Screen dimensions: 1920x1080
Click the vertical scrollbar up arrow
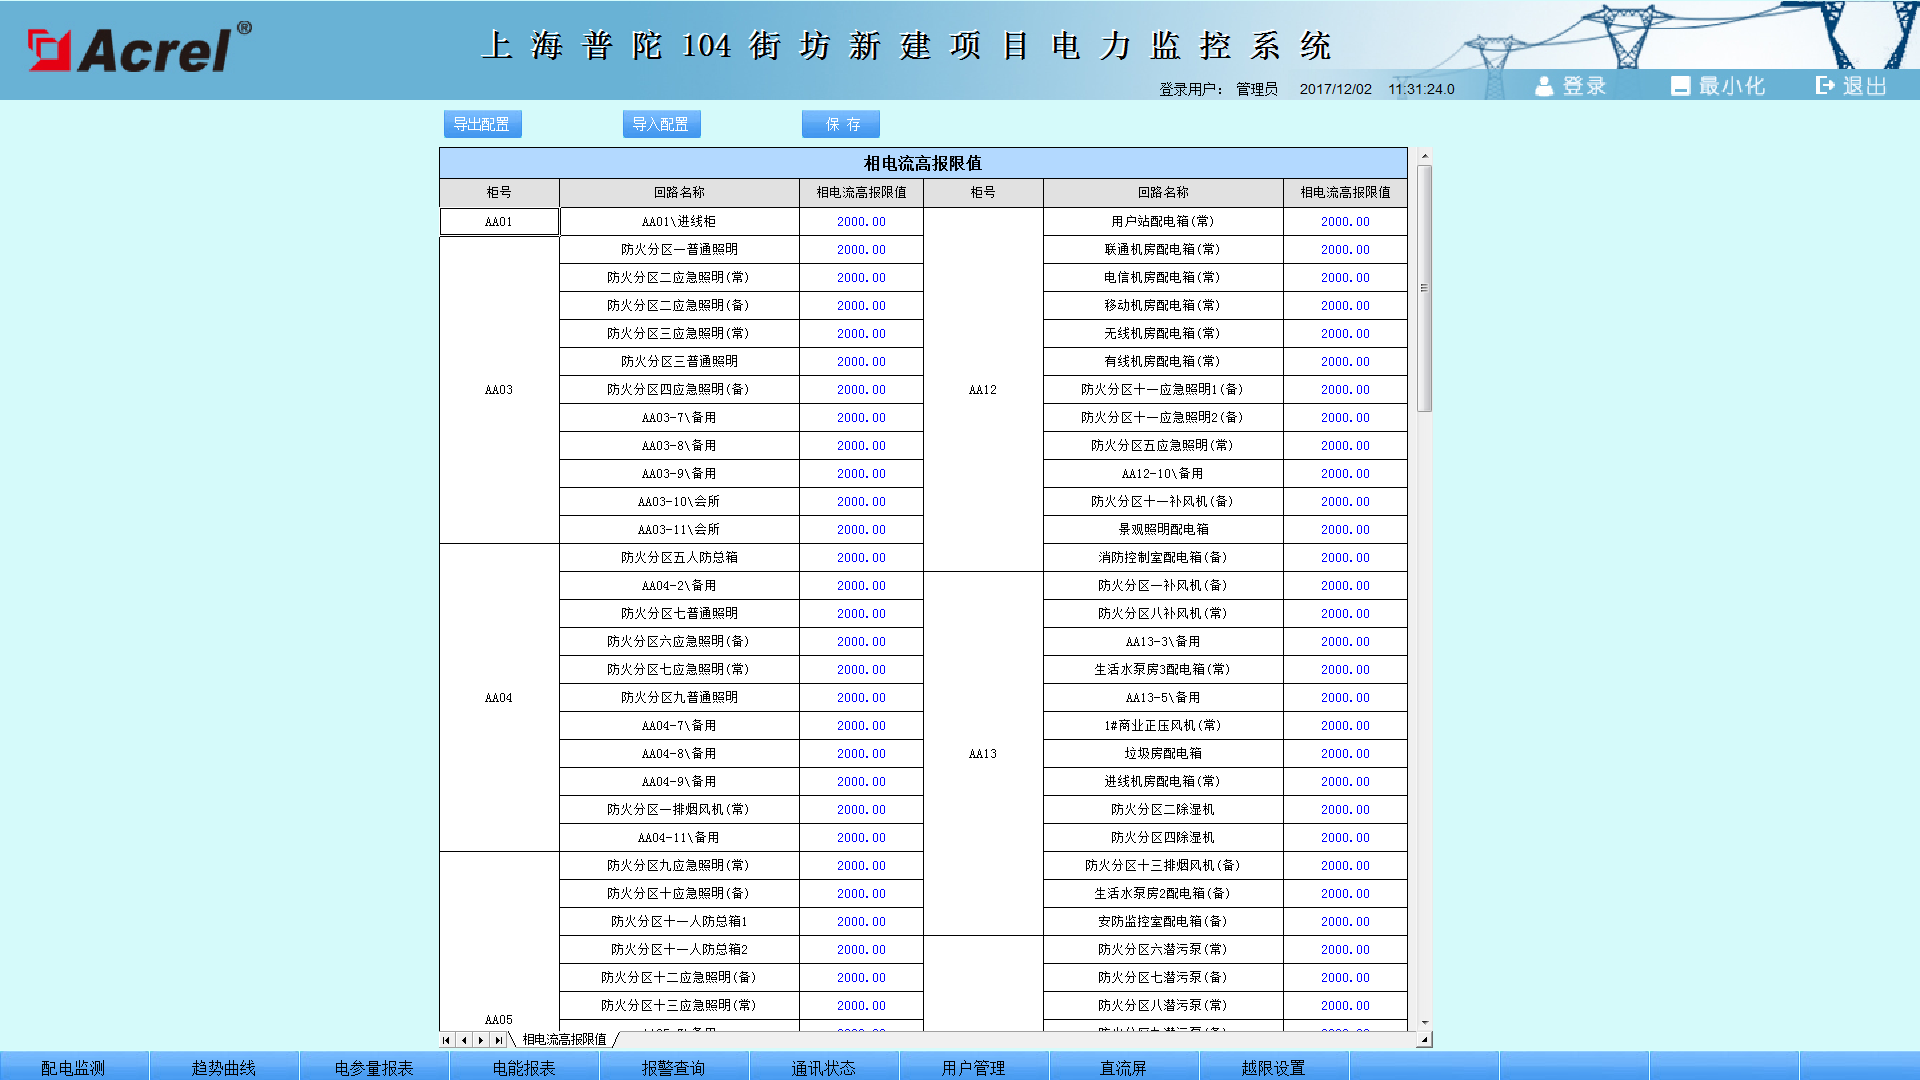(1425, 156)
